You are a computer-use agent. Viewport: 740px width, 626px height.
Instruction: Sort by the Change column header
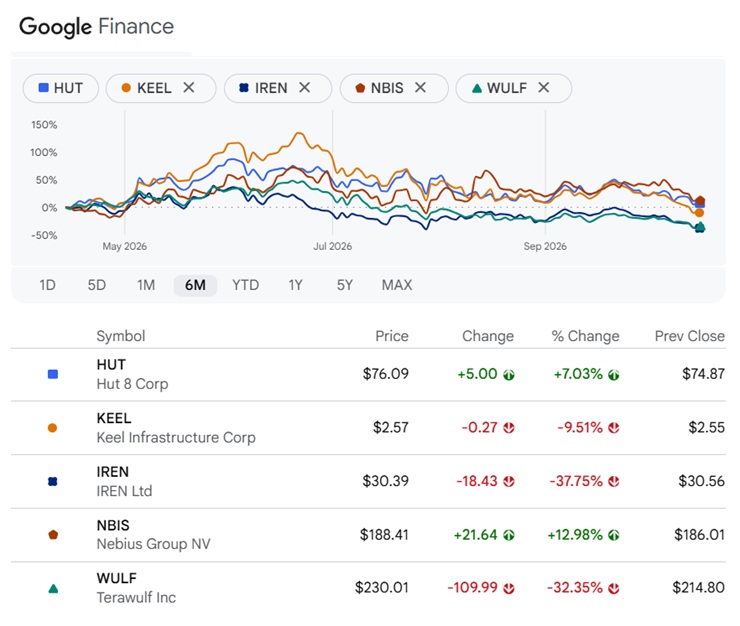tap(488, 336)
